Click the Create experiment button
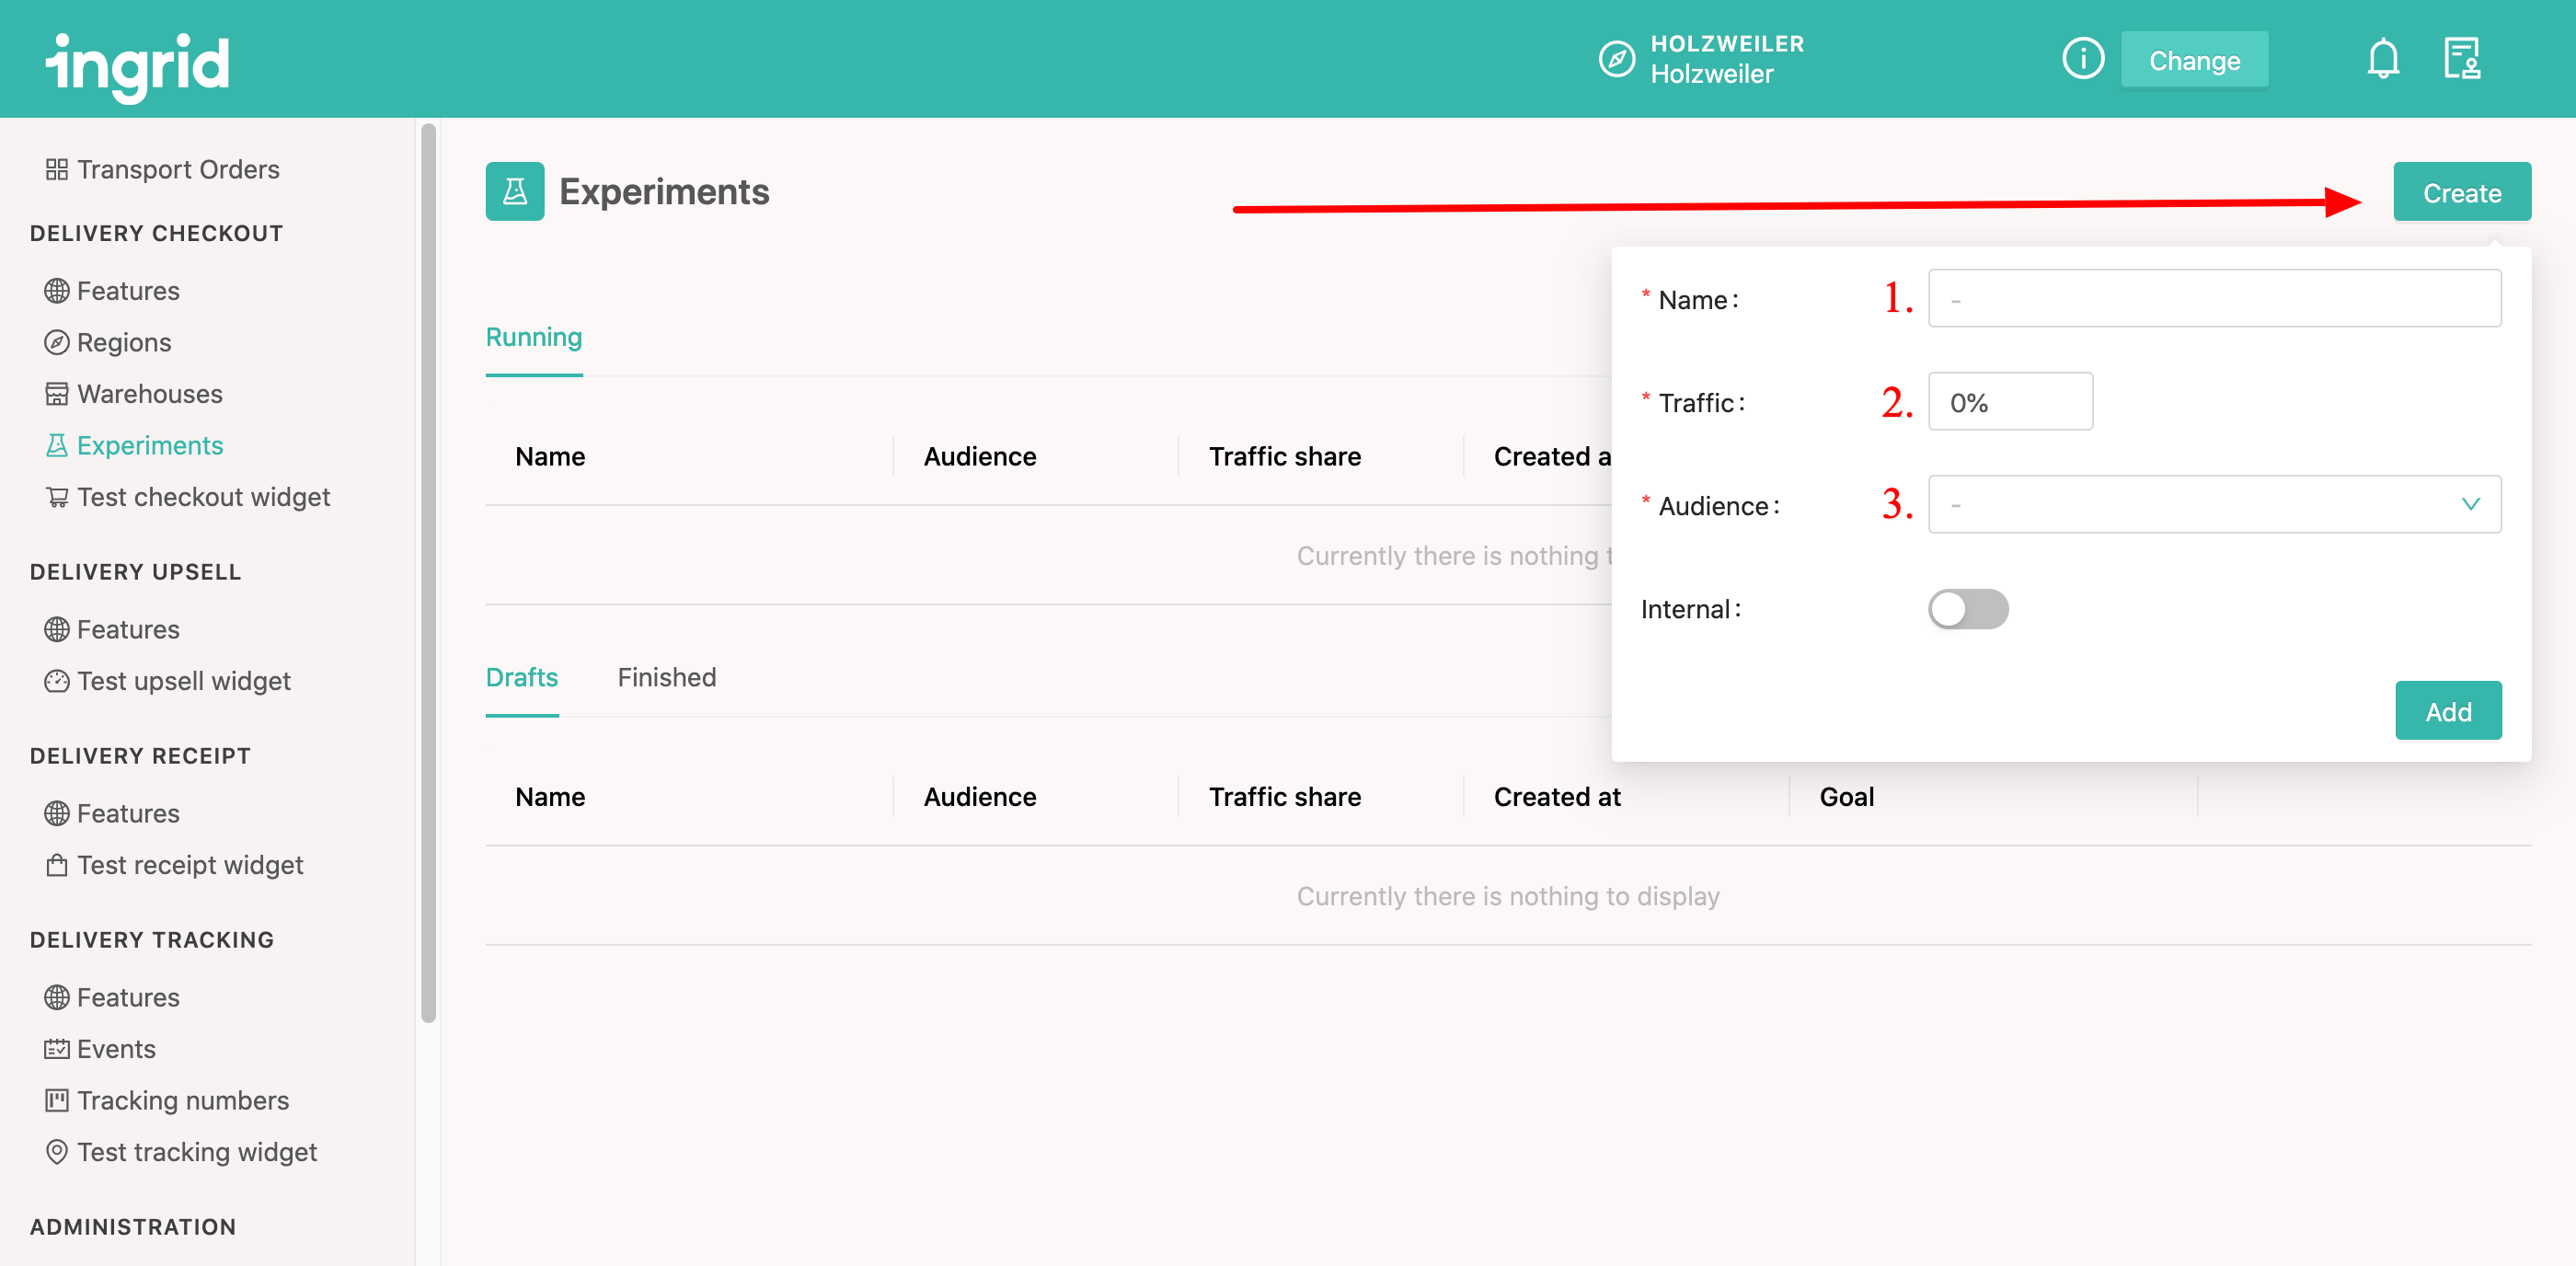 tap(2460, 192)
